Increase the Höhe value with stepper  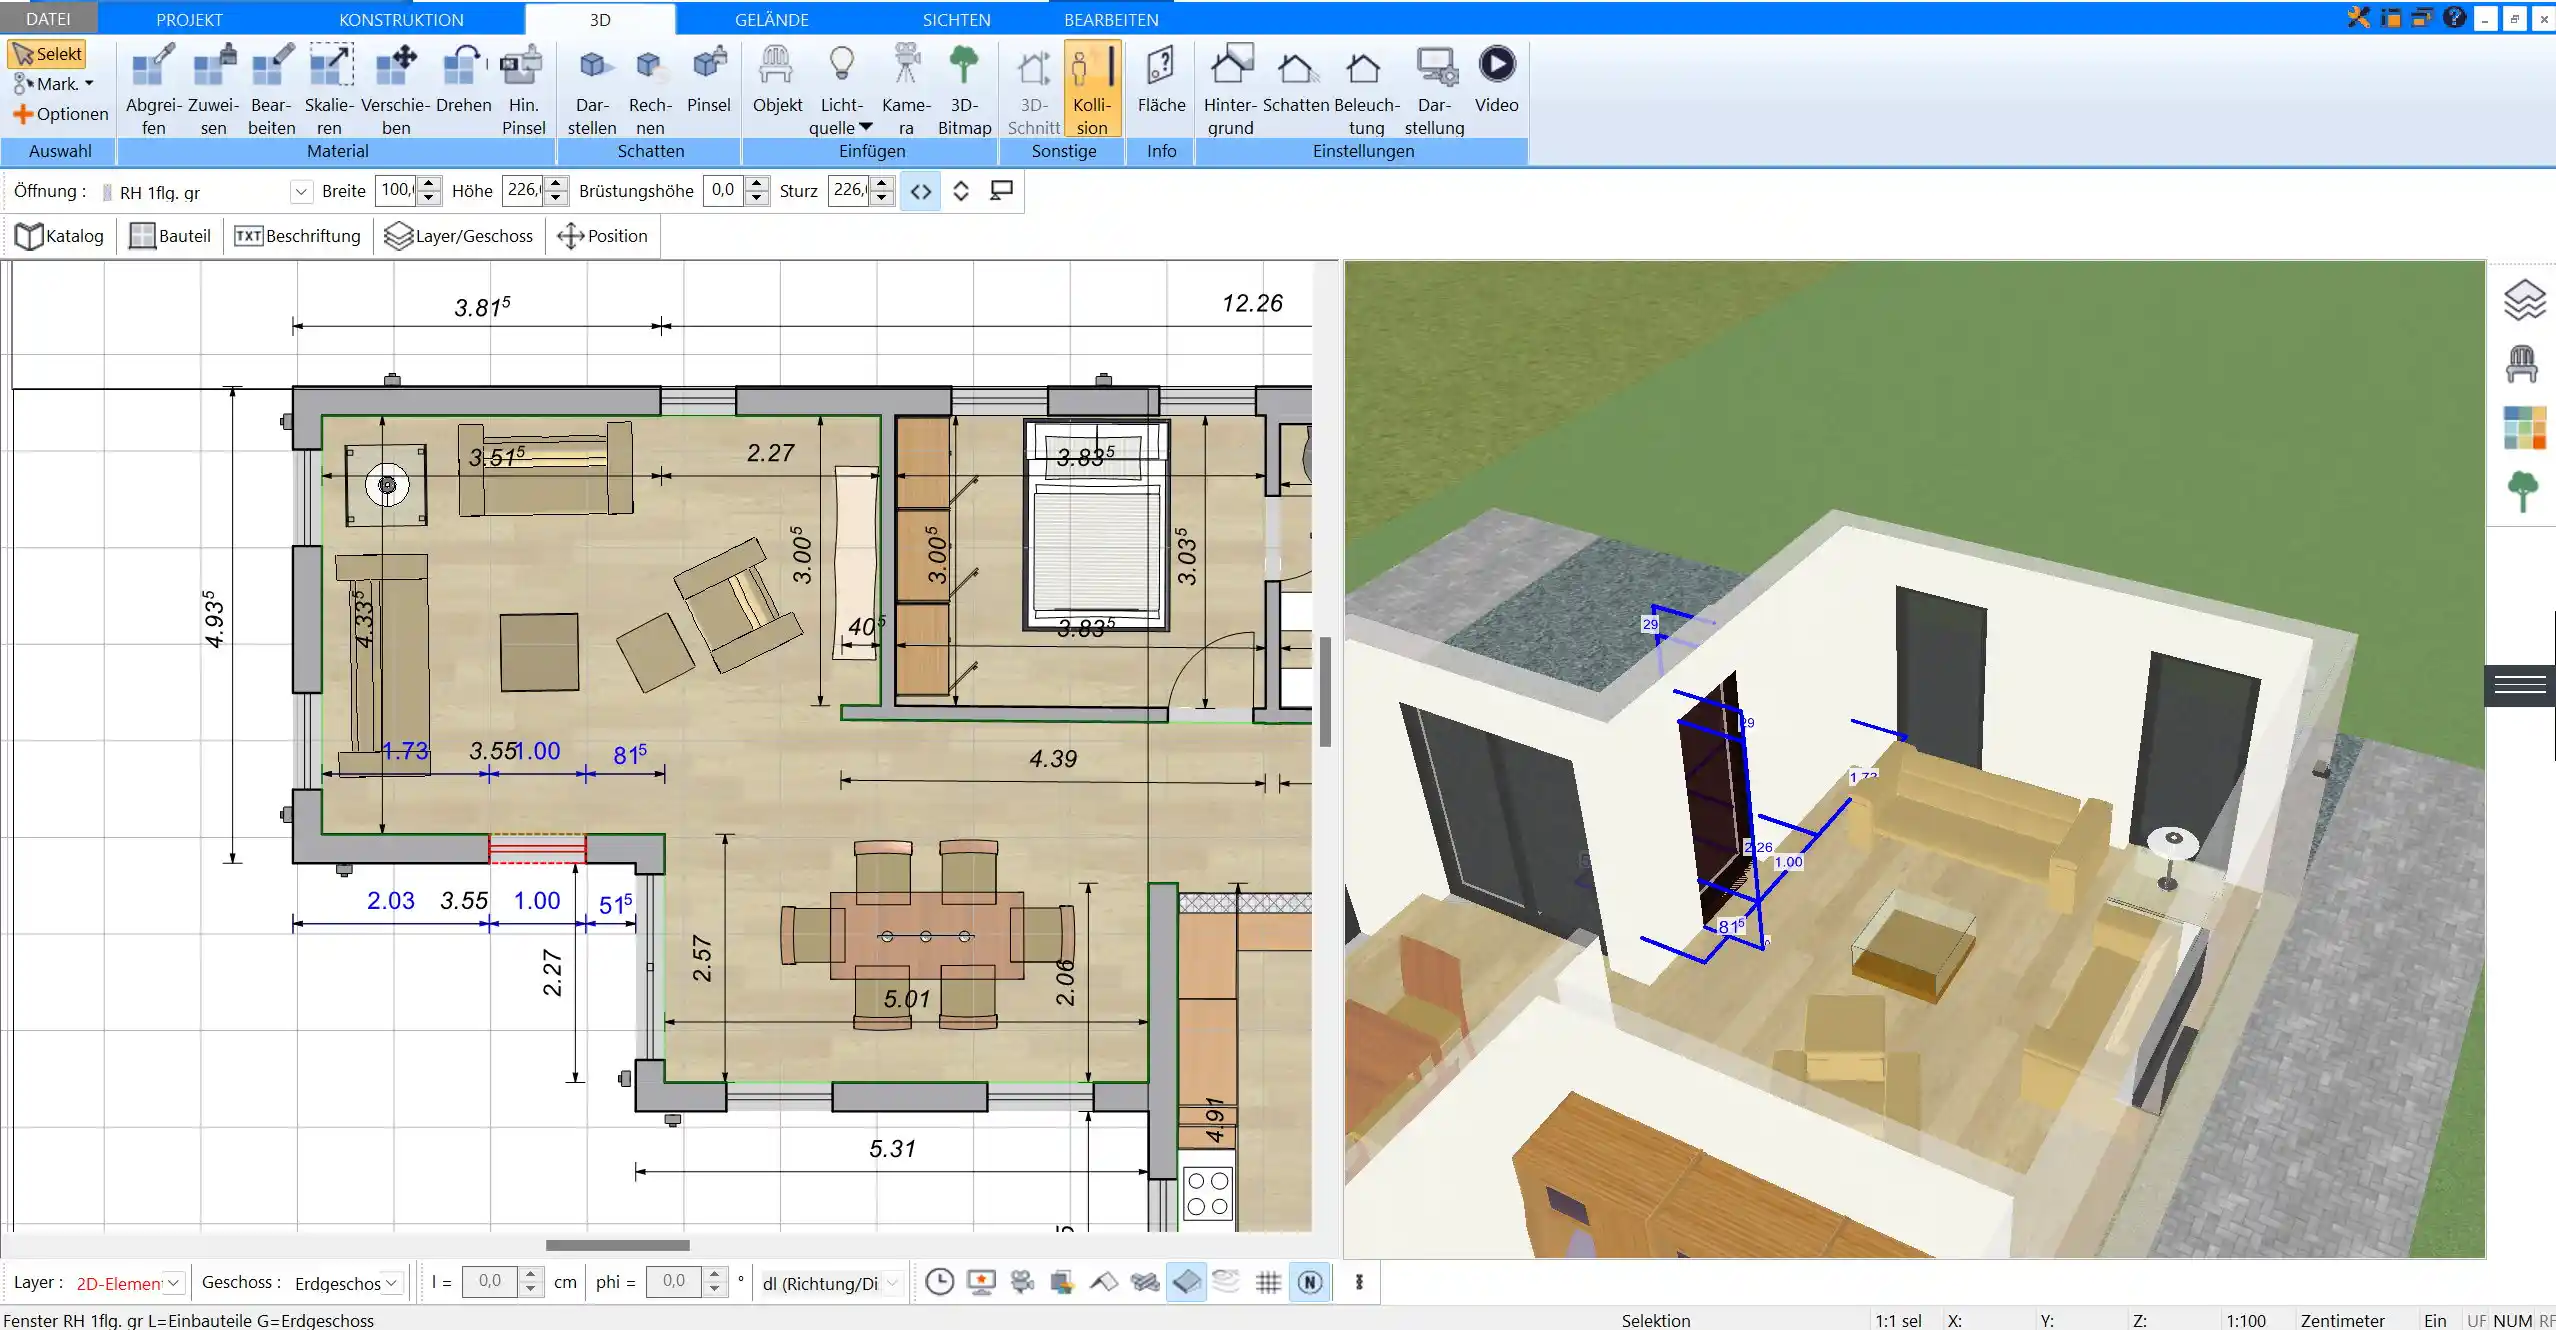[557, 183]
